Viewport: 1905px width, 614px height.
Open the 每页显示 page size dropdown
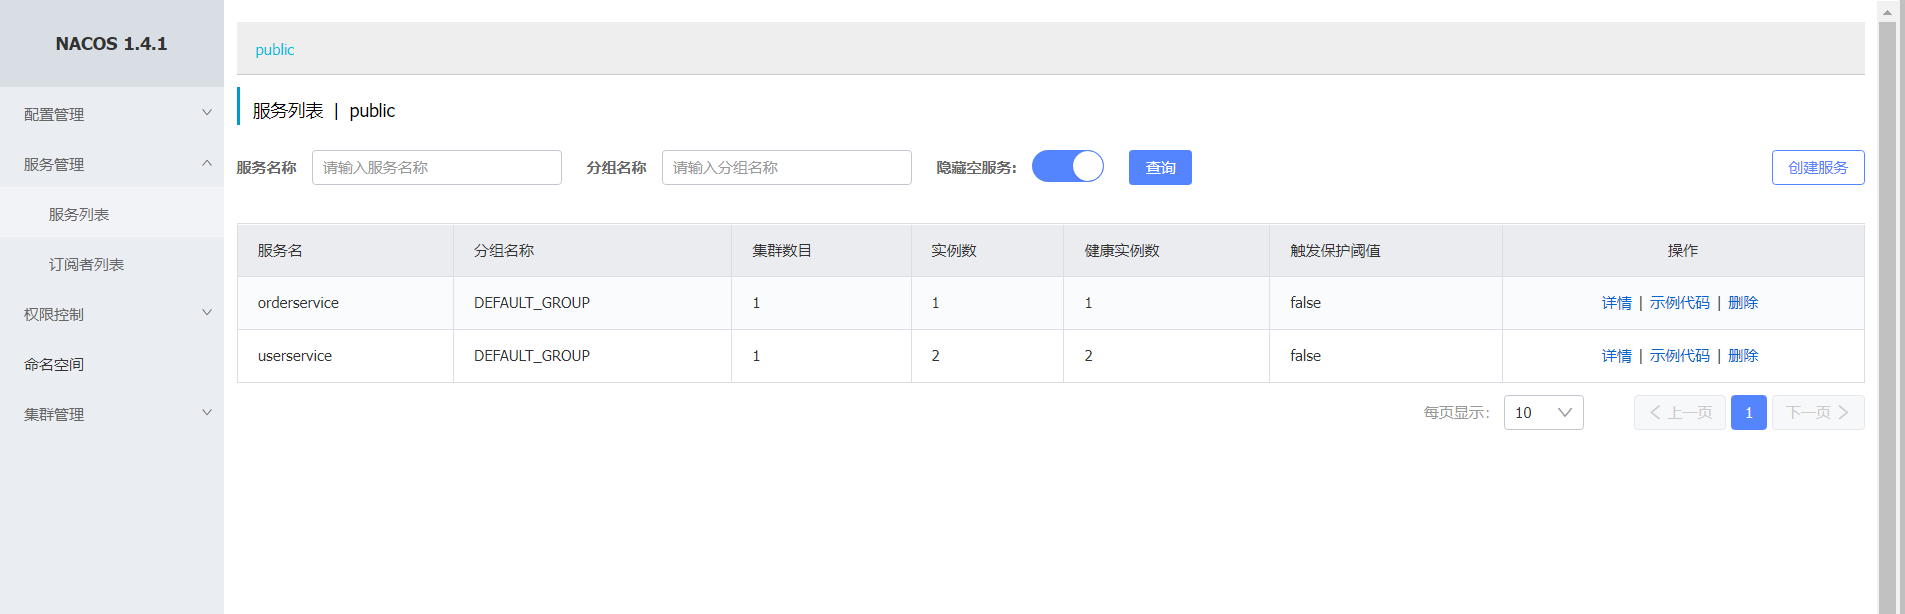[1543, 413]
